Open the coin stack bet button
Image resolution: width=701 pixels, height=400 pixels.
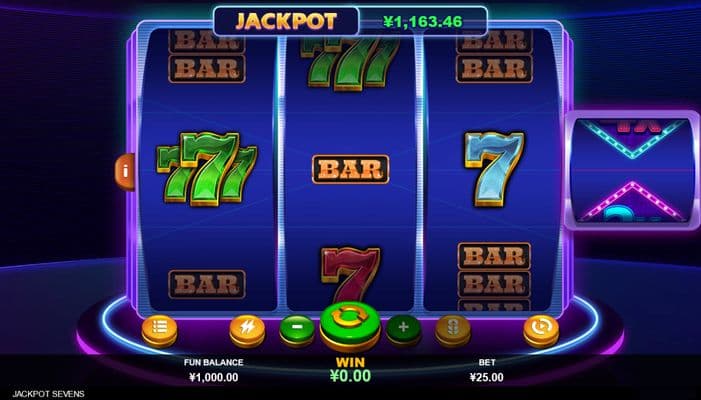453,331
